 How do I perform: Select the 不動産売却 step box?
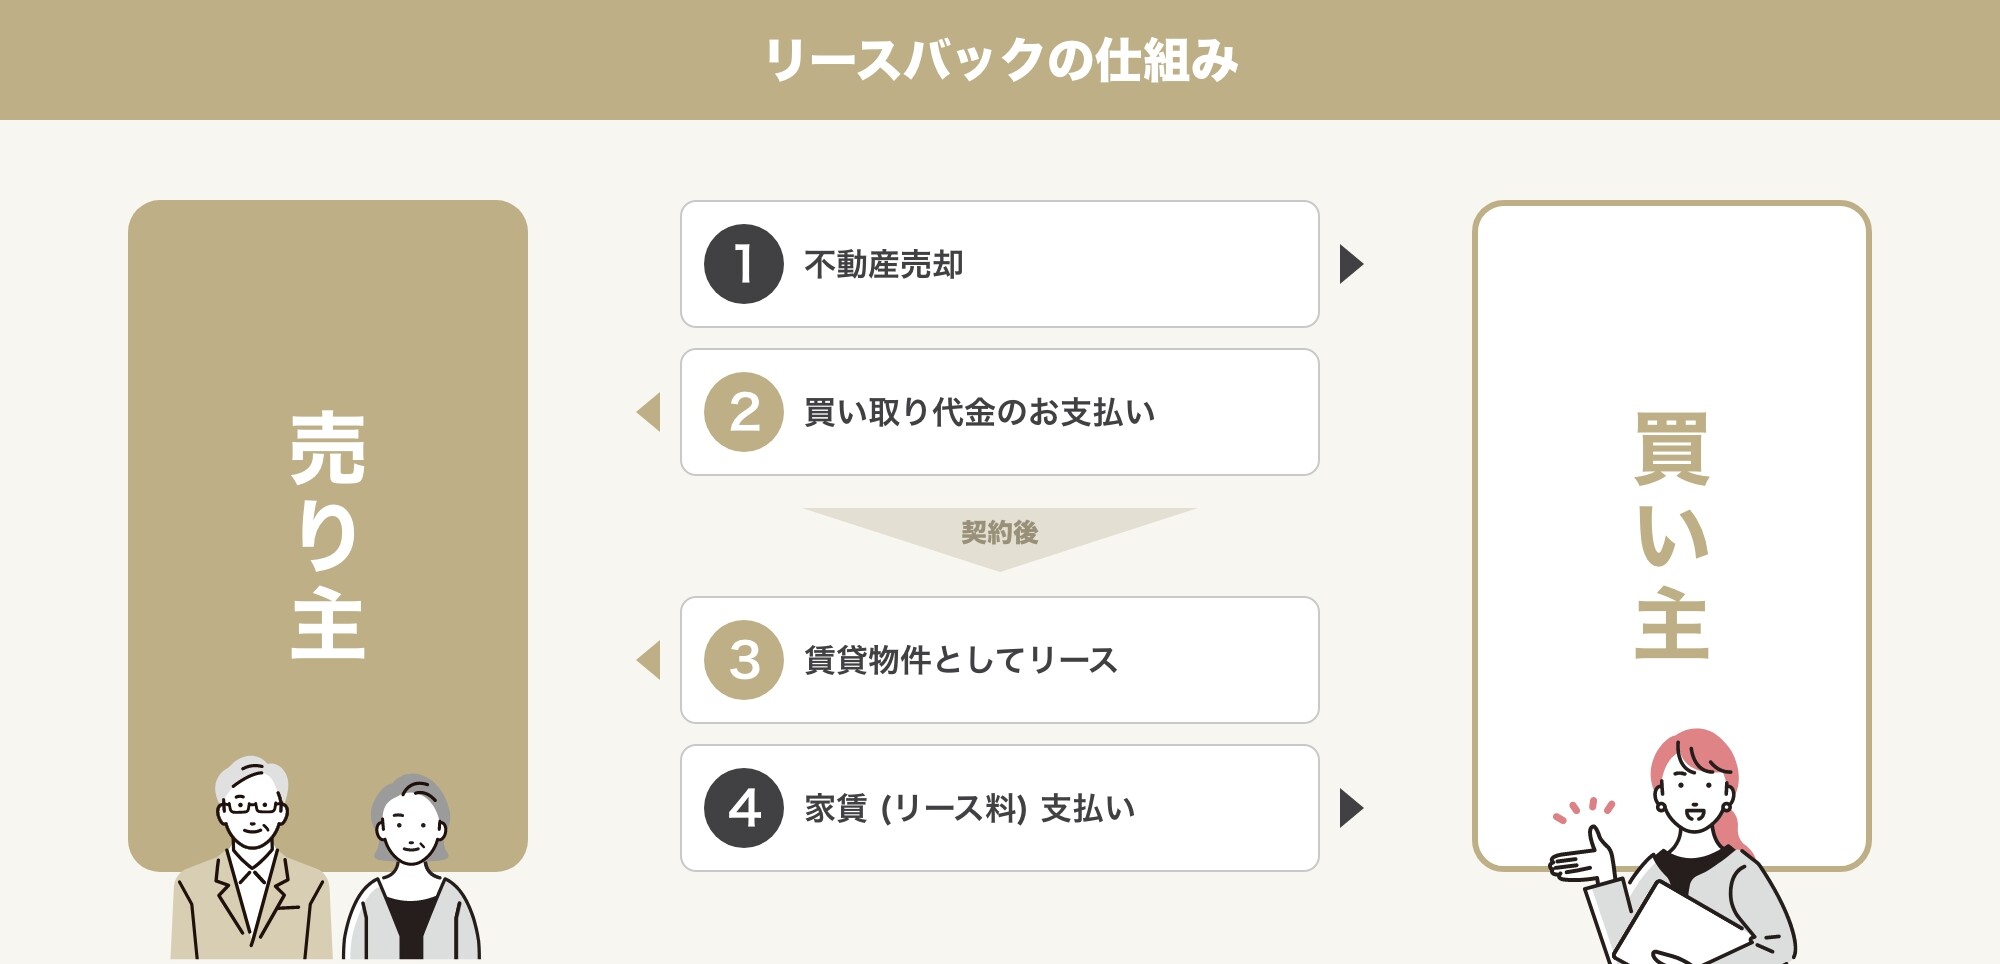point(1000,264)
